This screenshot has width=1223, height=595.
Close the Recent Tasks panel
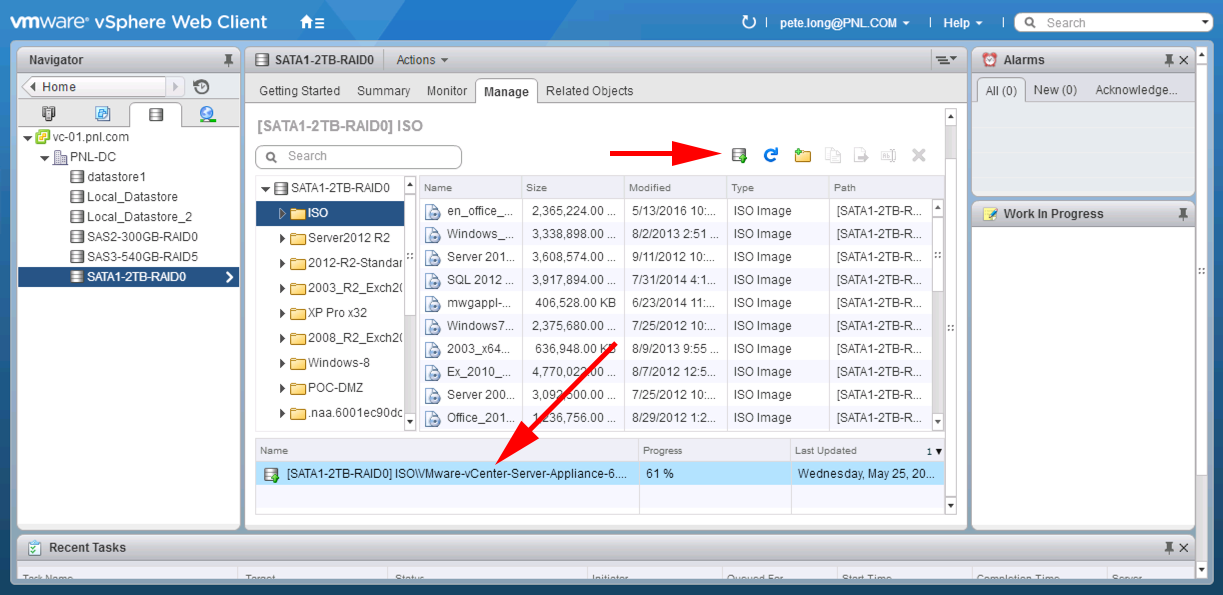1184,548
